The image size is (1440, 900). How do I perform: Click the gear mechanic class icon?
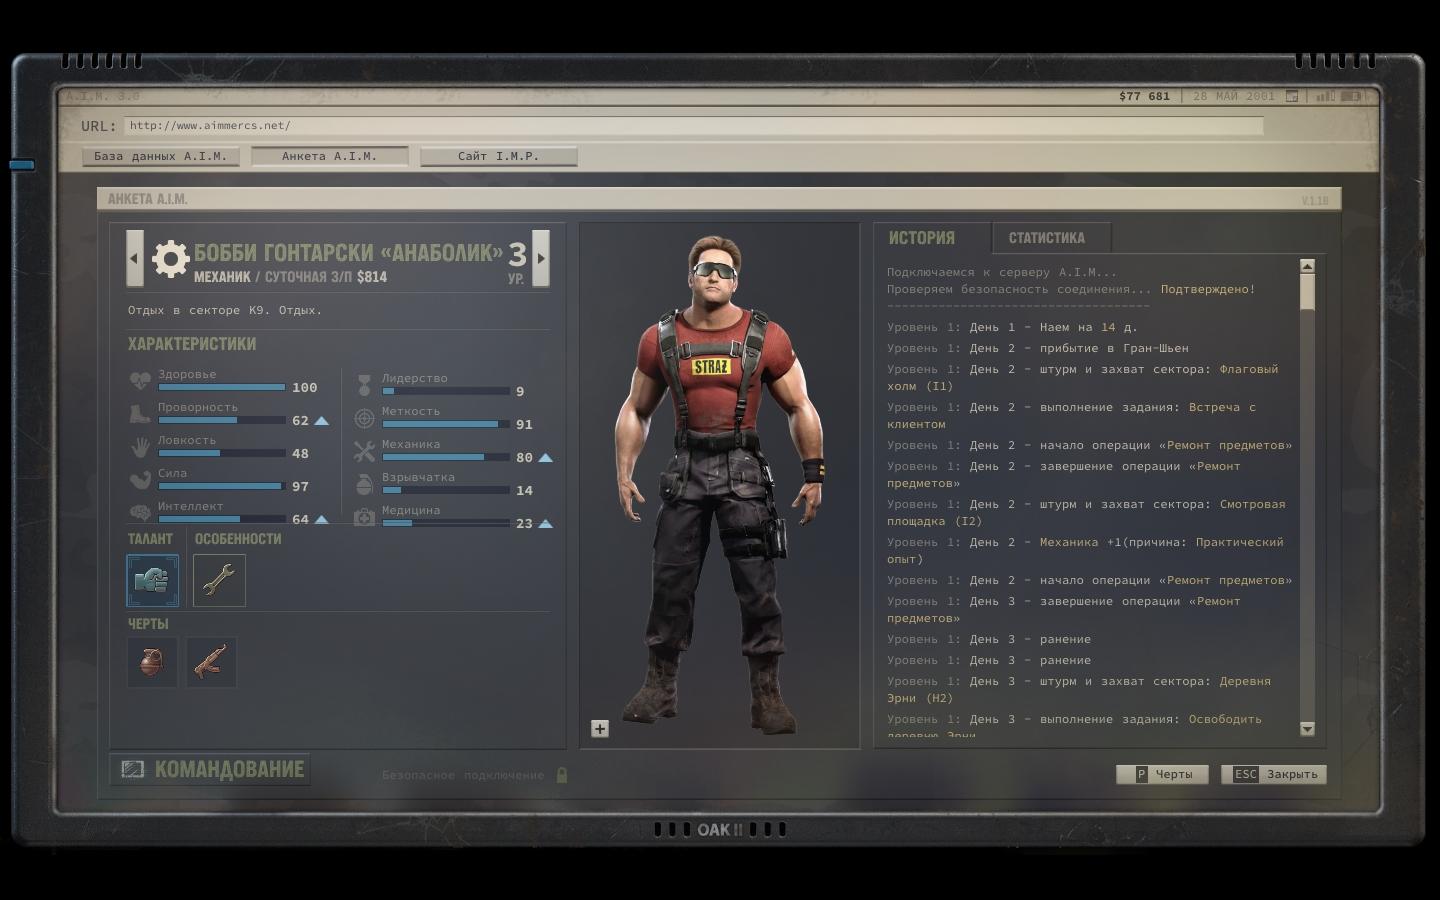(x=171, y=260)
